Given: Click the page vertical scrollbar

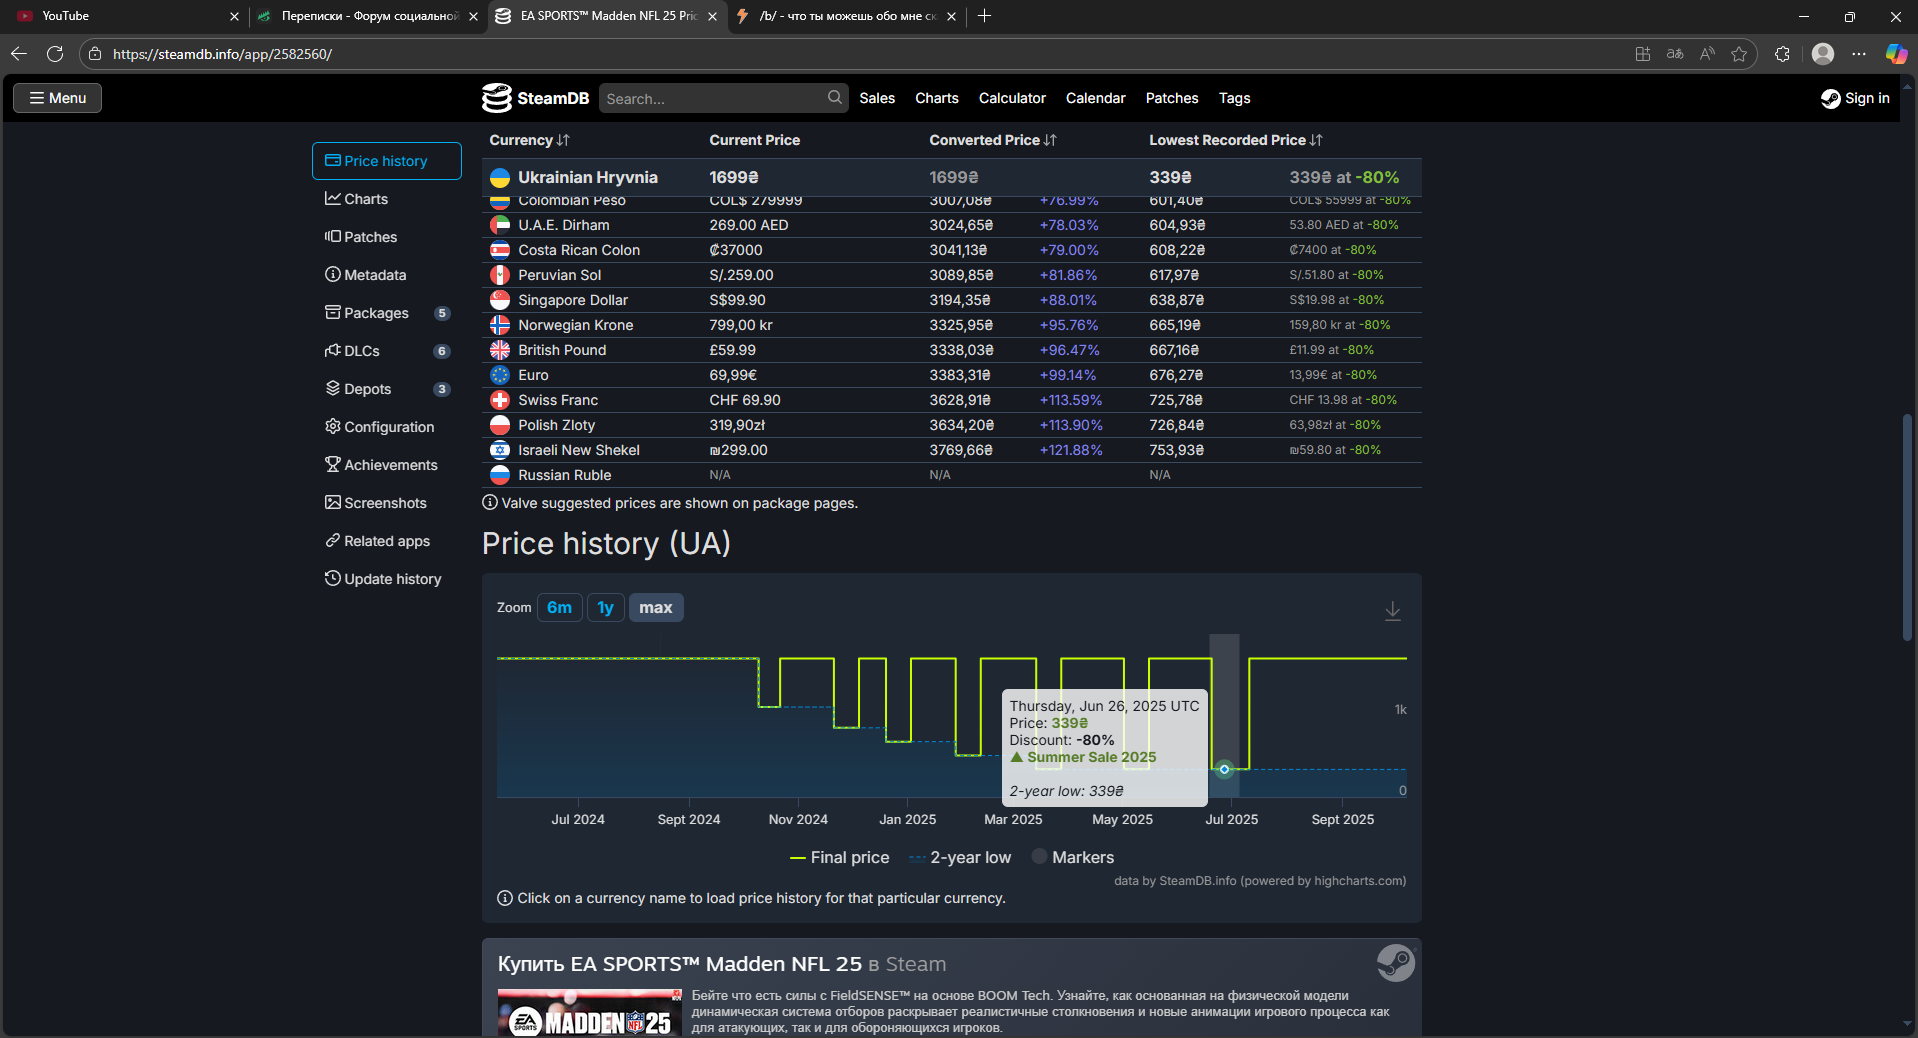Looking at the screenshot, I should click(x=1907, y=527).
